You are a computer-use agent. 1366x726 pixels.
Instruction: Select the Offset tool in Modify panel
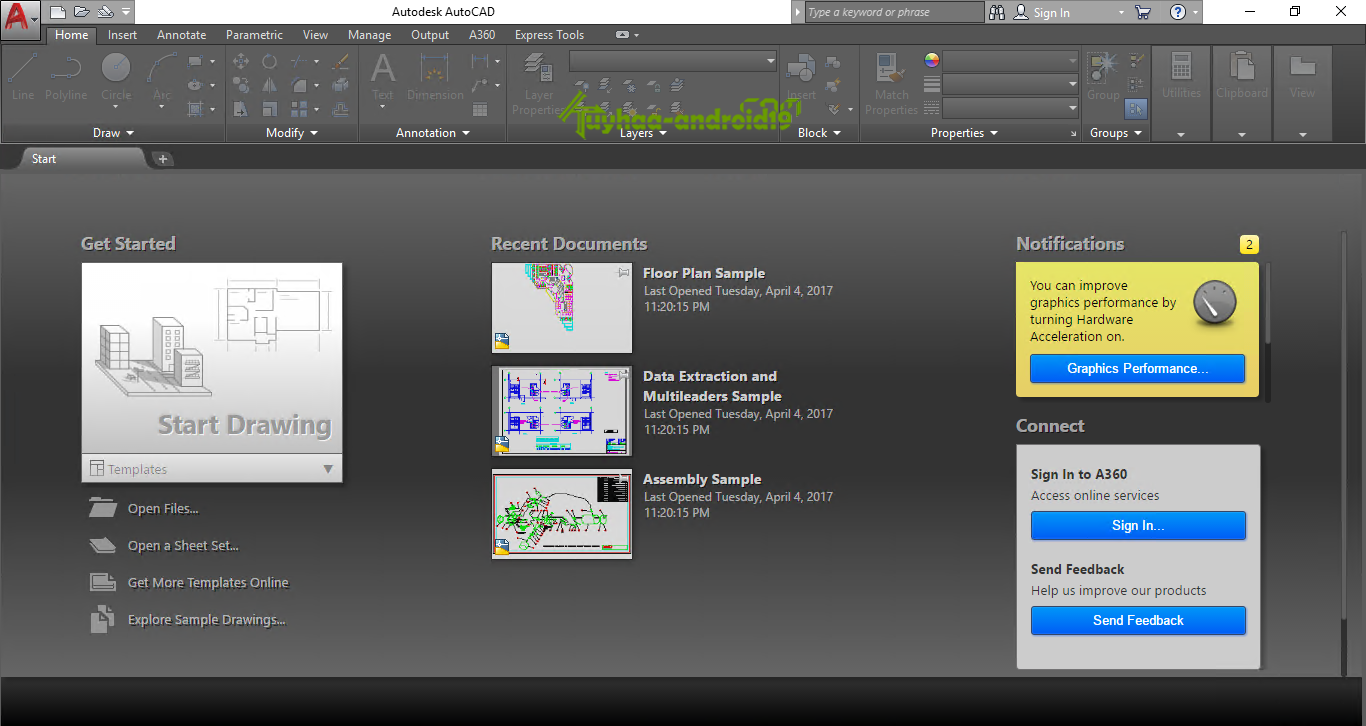[x=341, y=109]
